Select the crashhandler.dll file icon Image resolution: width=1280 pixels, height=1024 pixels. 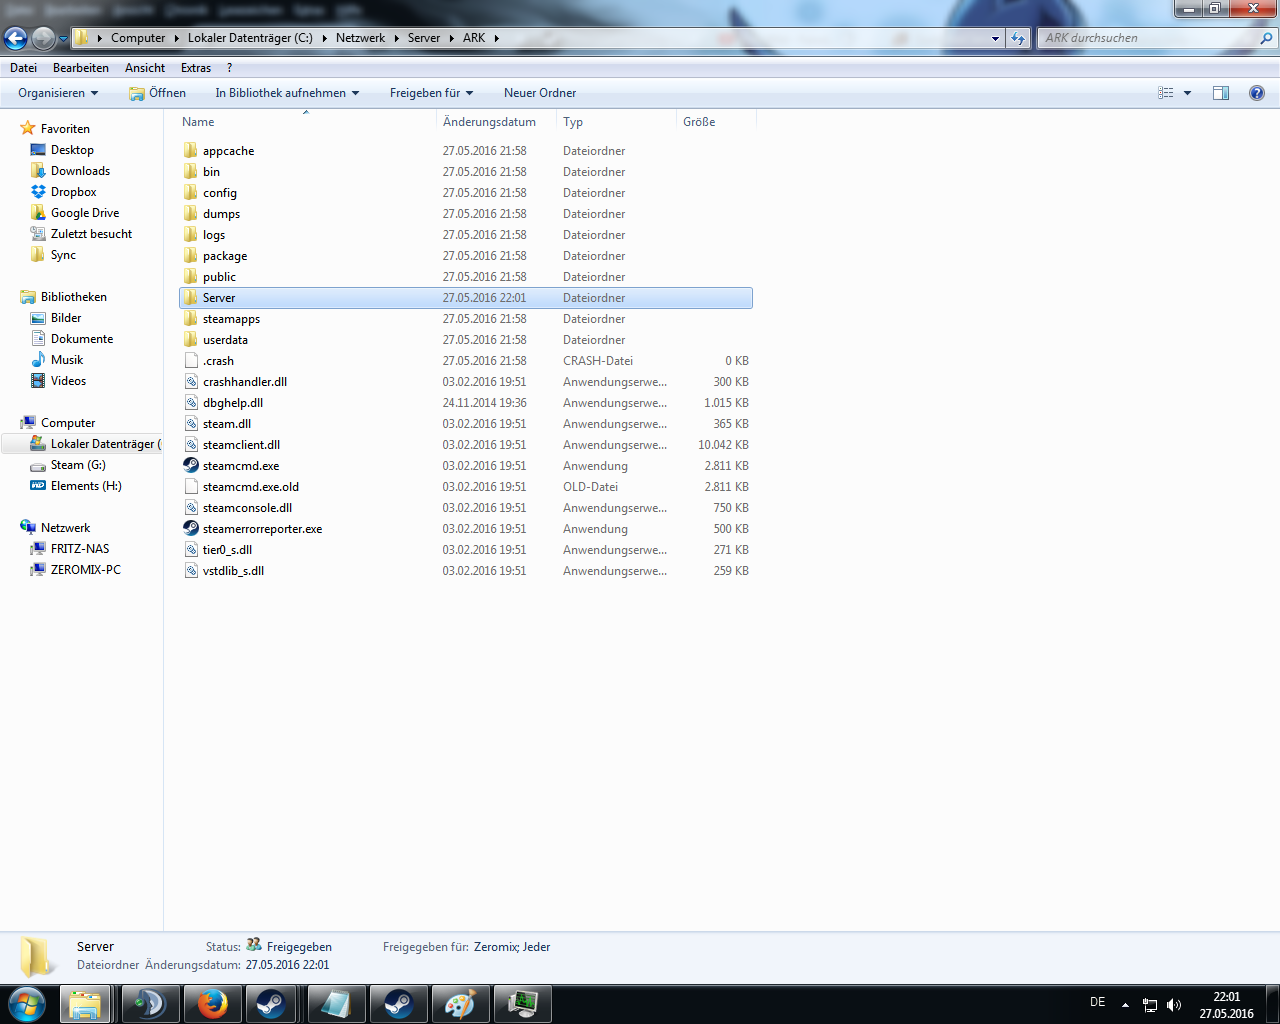(191, 382)
